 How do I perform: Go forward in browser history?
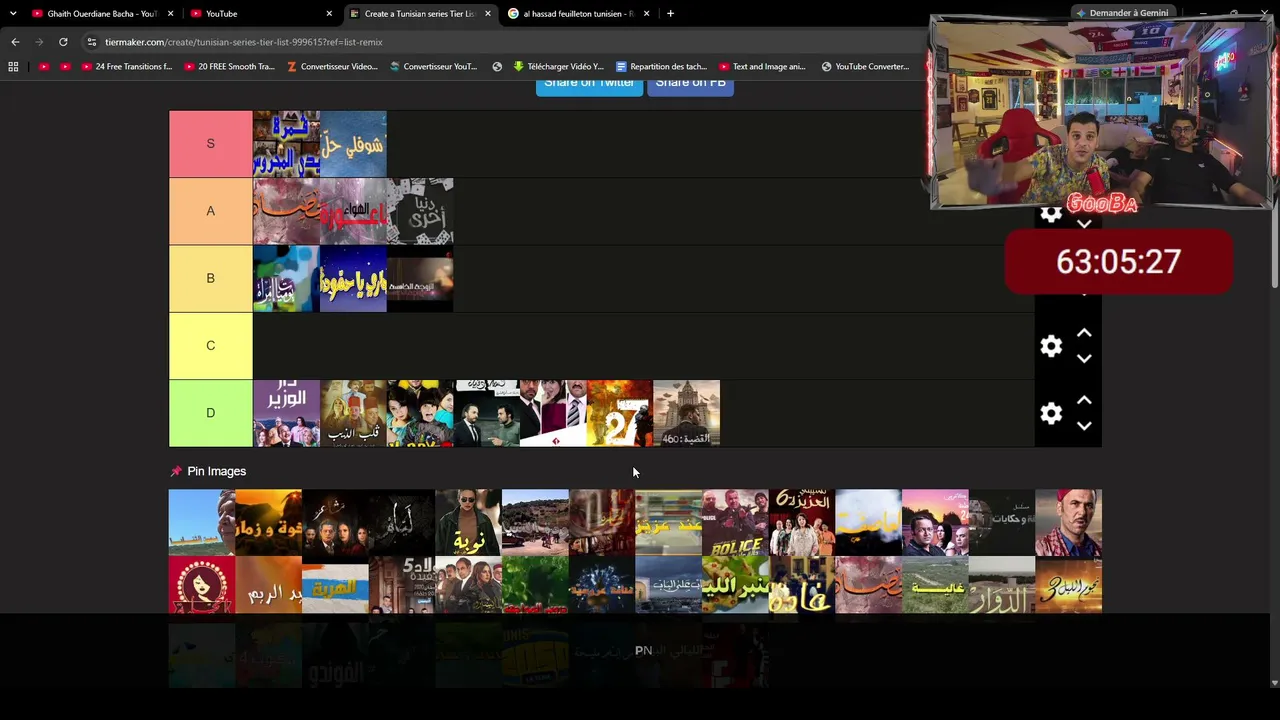coord(39,42)
